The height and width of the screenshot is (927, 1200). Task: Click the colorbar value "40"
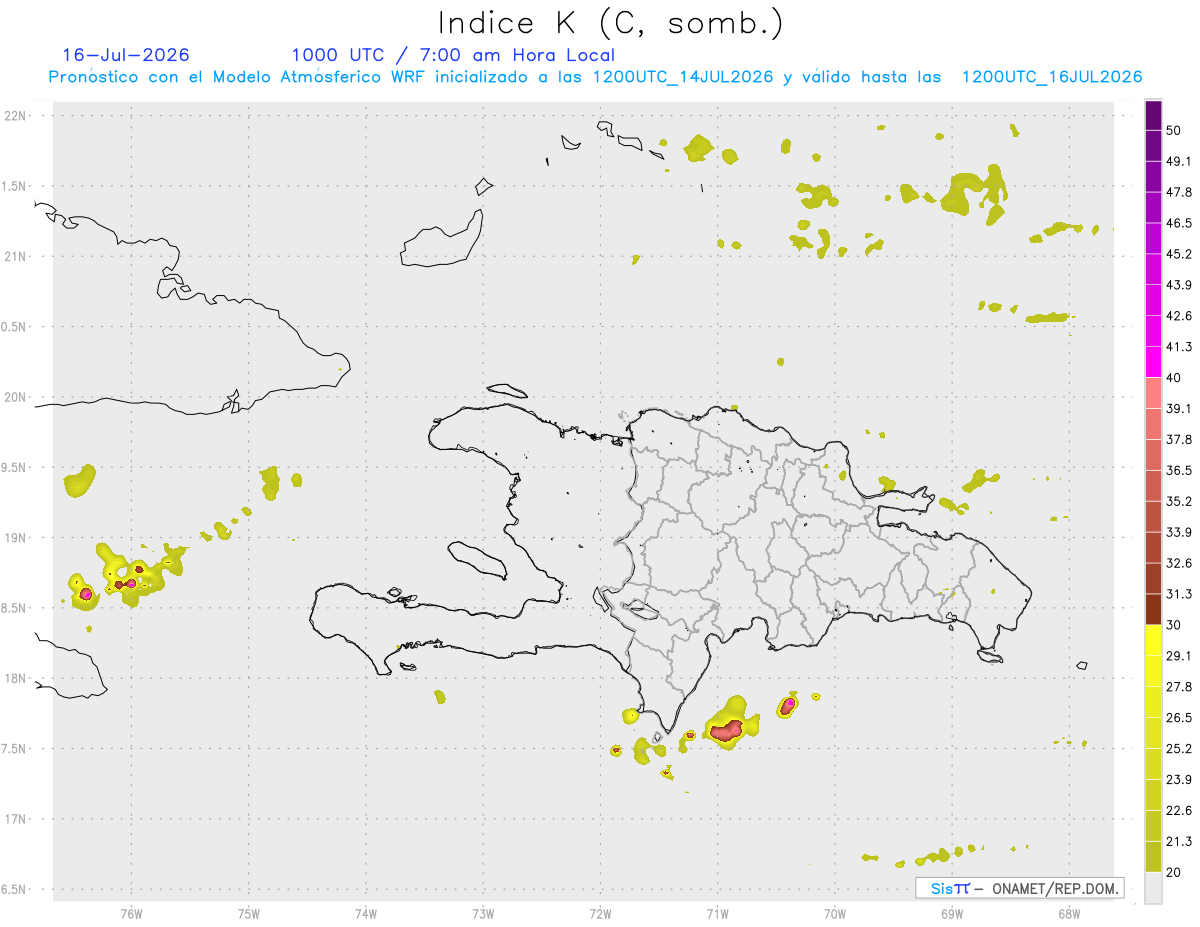pyautogui.click(x=1174, y=378)
